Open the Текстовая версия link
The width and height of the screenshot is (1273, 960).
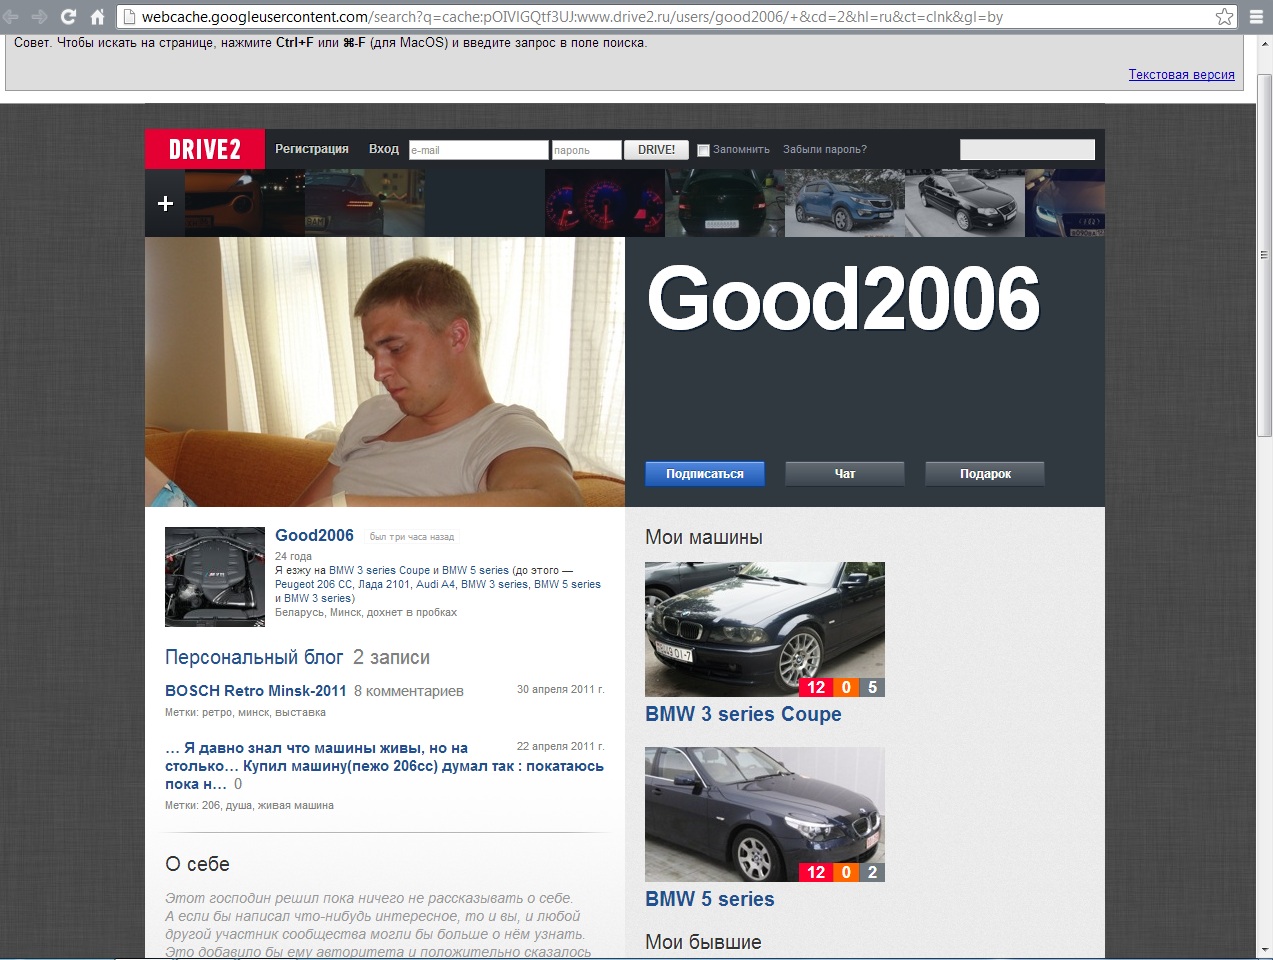click(x=1181, y=75)
